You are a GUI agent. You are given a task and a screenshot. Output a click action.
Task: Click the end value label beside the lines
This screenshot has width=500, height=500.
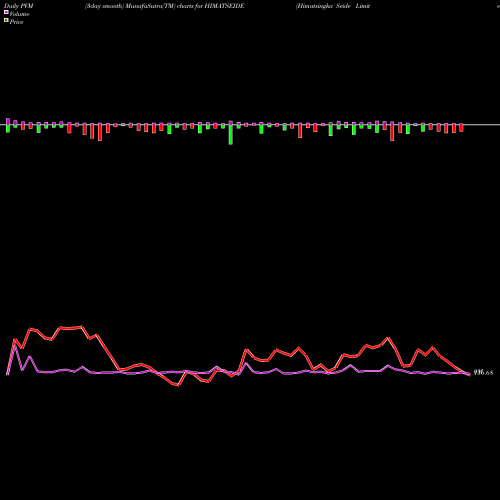pos(483,373)
